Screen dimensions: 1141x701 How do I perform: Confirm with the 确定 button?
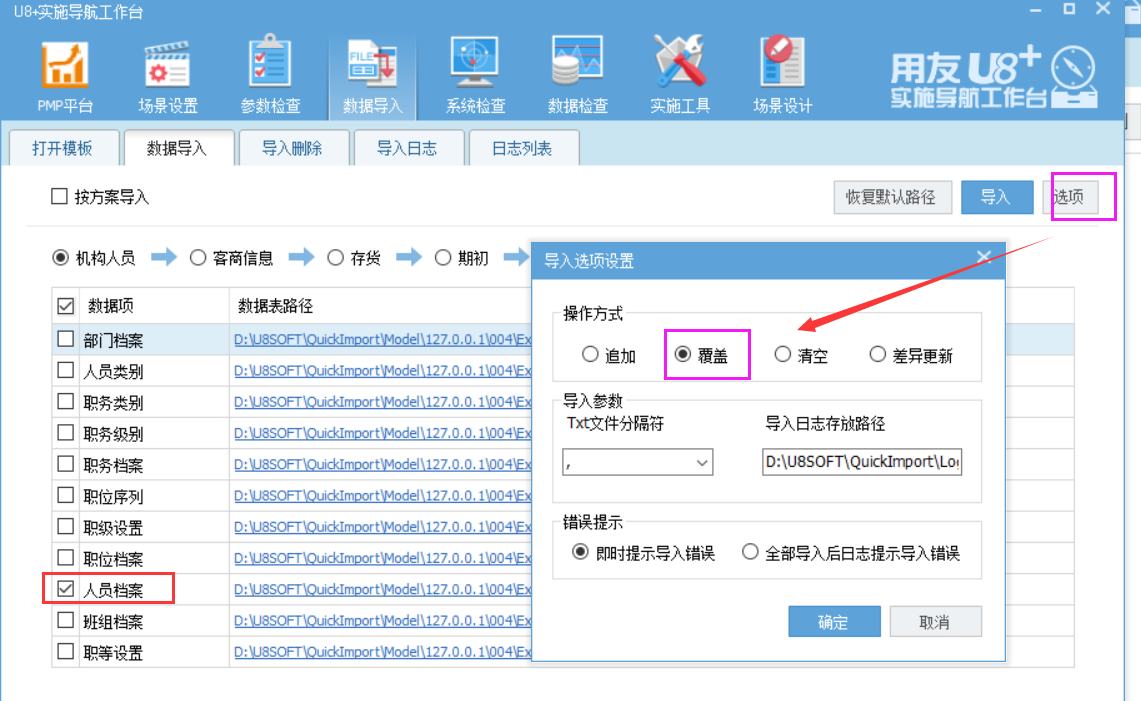pos(834,622)
